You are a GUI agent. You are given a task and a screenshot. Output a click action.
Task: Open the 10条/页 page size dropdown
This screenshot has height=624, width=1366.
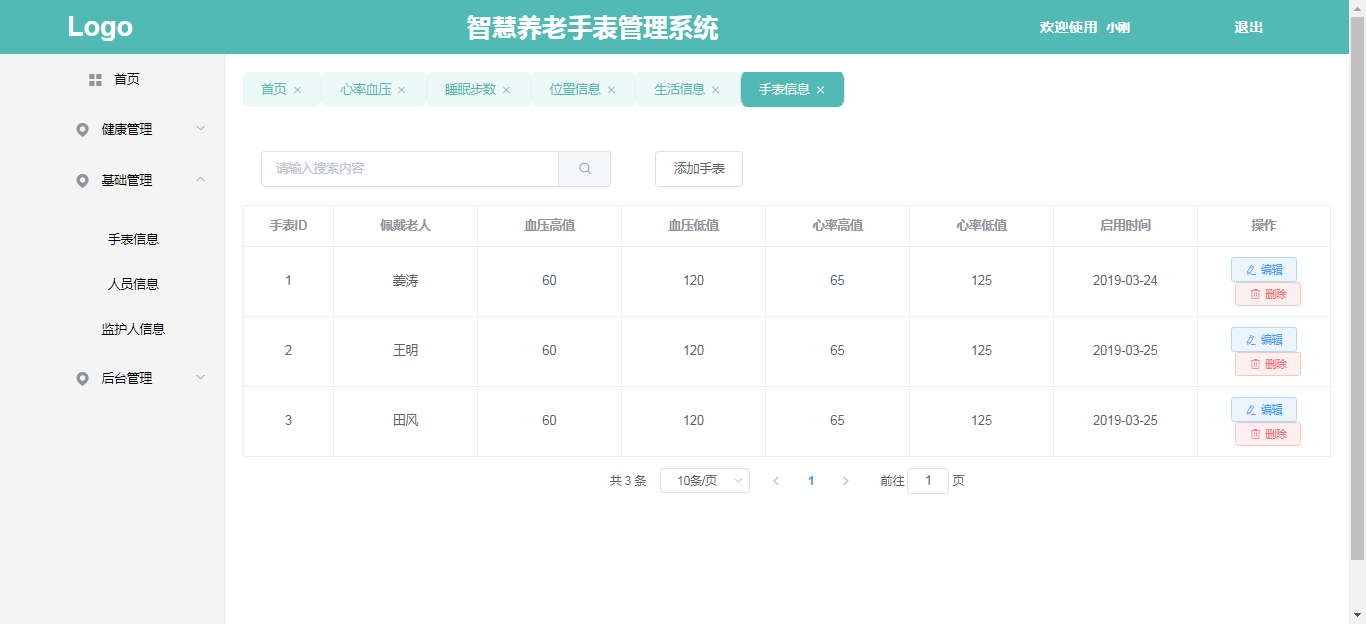(x=704, y=481)
